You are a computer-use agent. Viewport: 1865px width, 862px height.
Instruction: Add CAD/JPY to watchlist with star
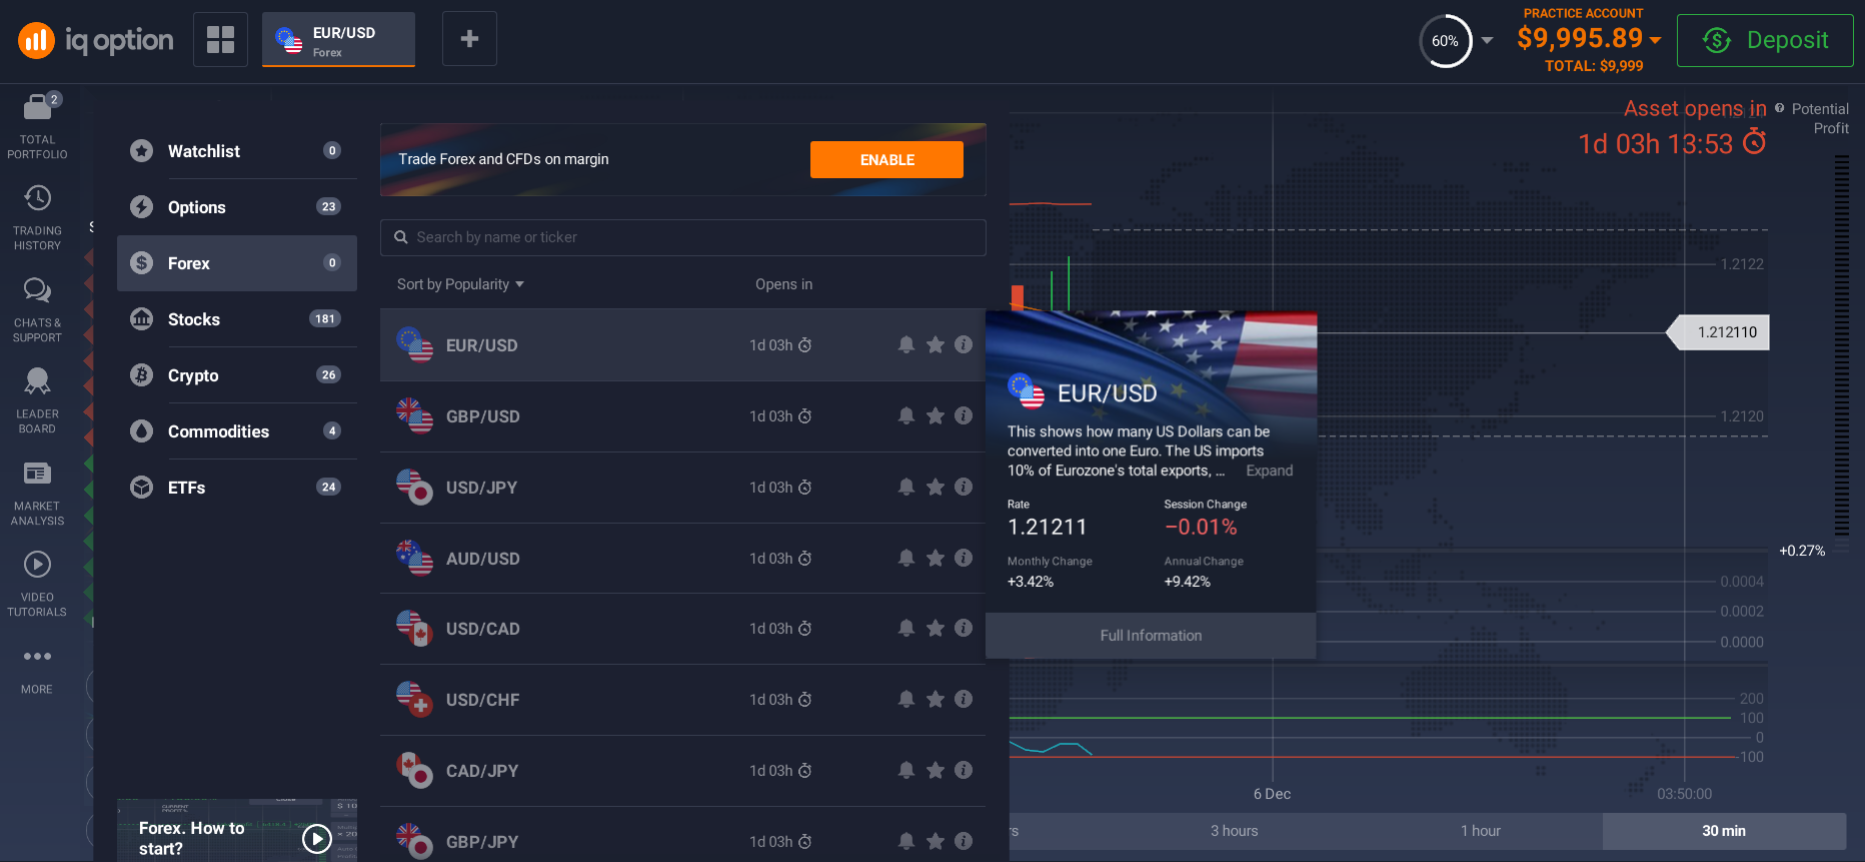(x=935, y=770)
